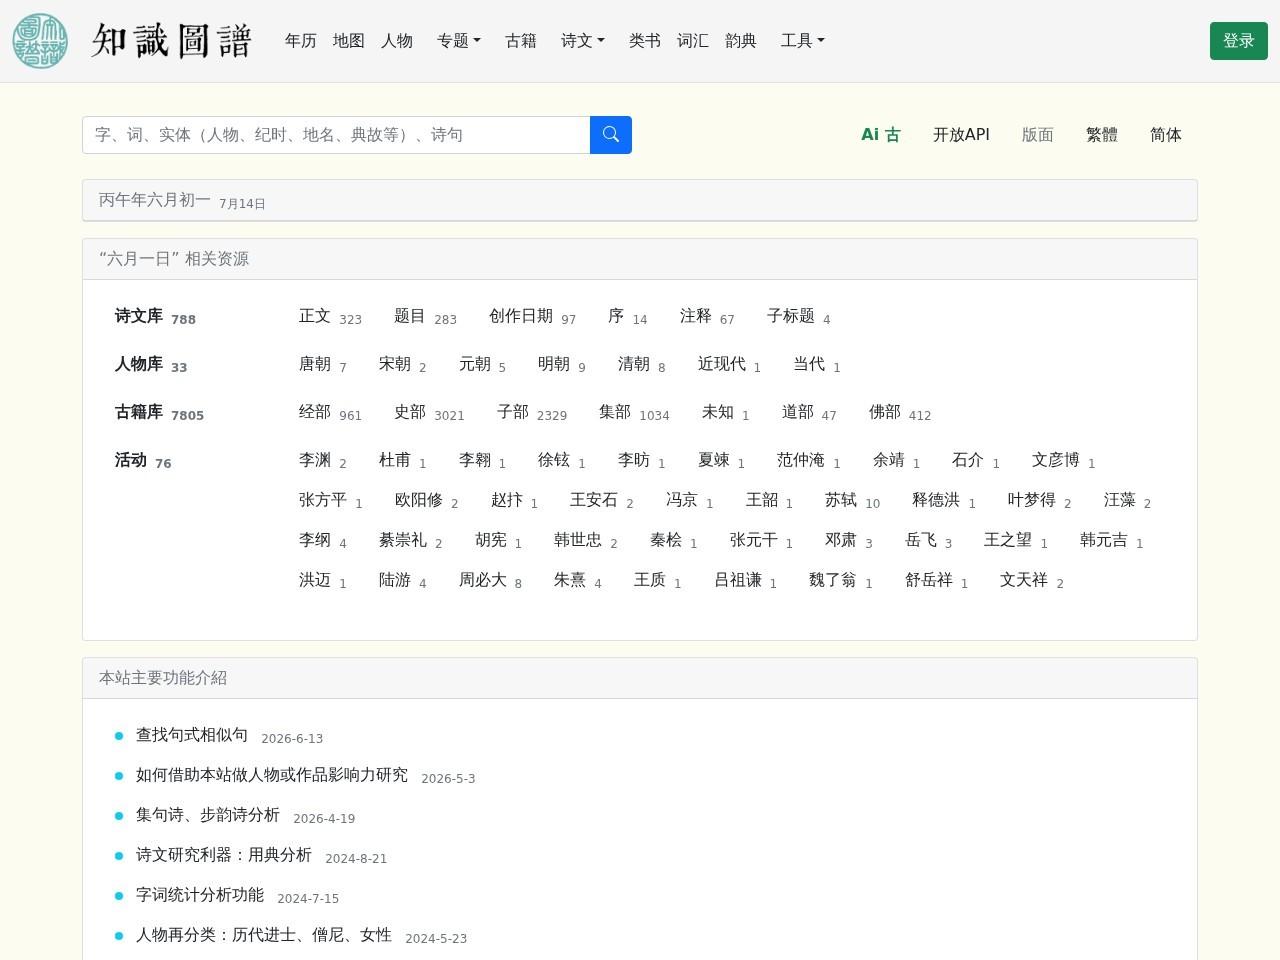The height and width of the screenshot is (960, 1280).
Task: Open 人物库 33 results
Action: click(151, 364)
